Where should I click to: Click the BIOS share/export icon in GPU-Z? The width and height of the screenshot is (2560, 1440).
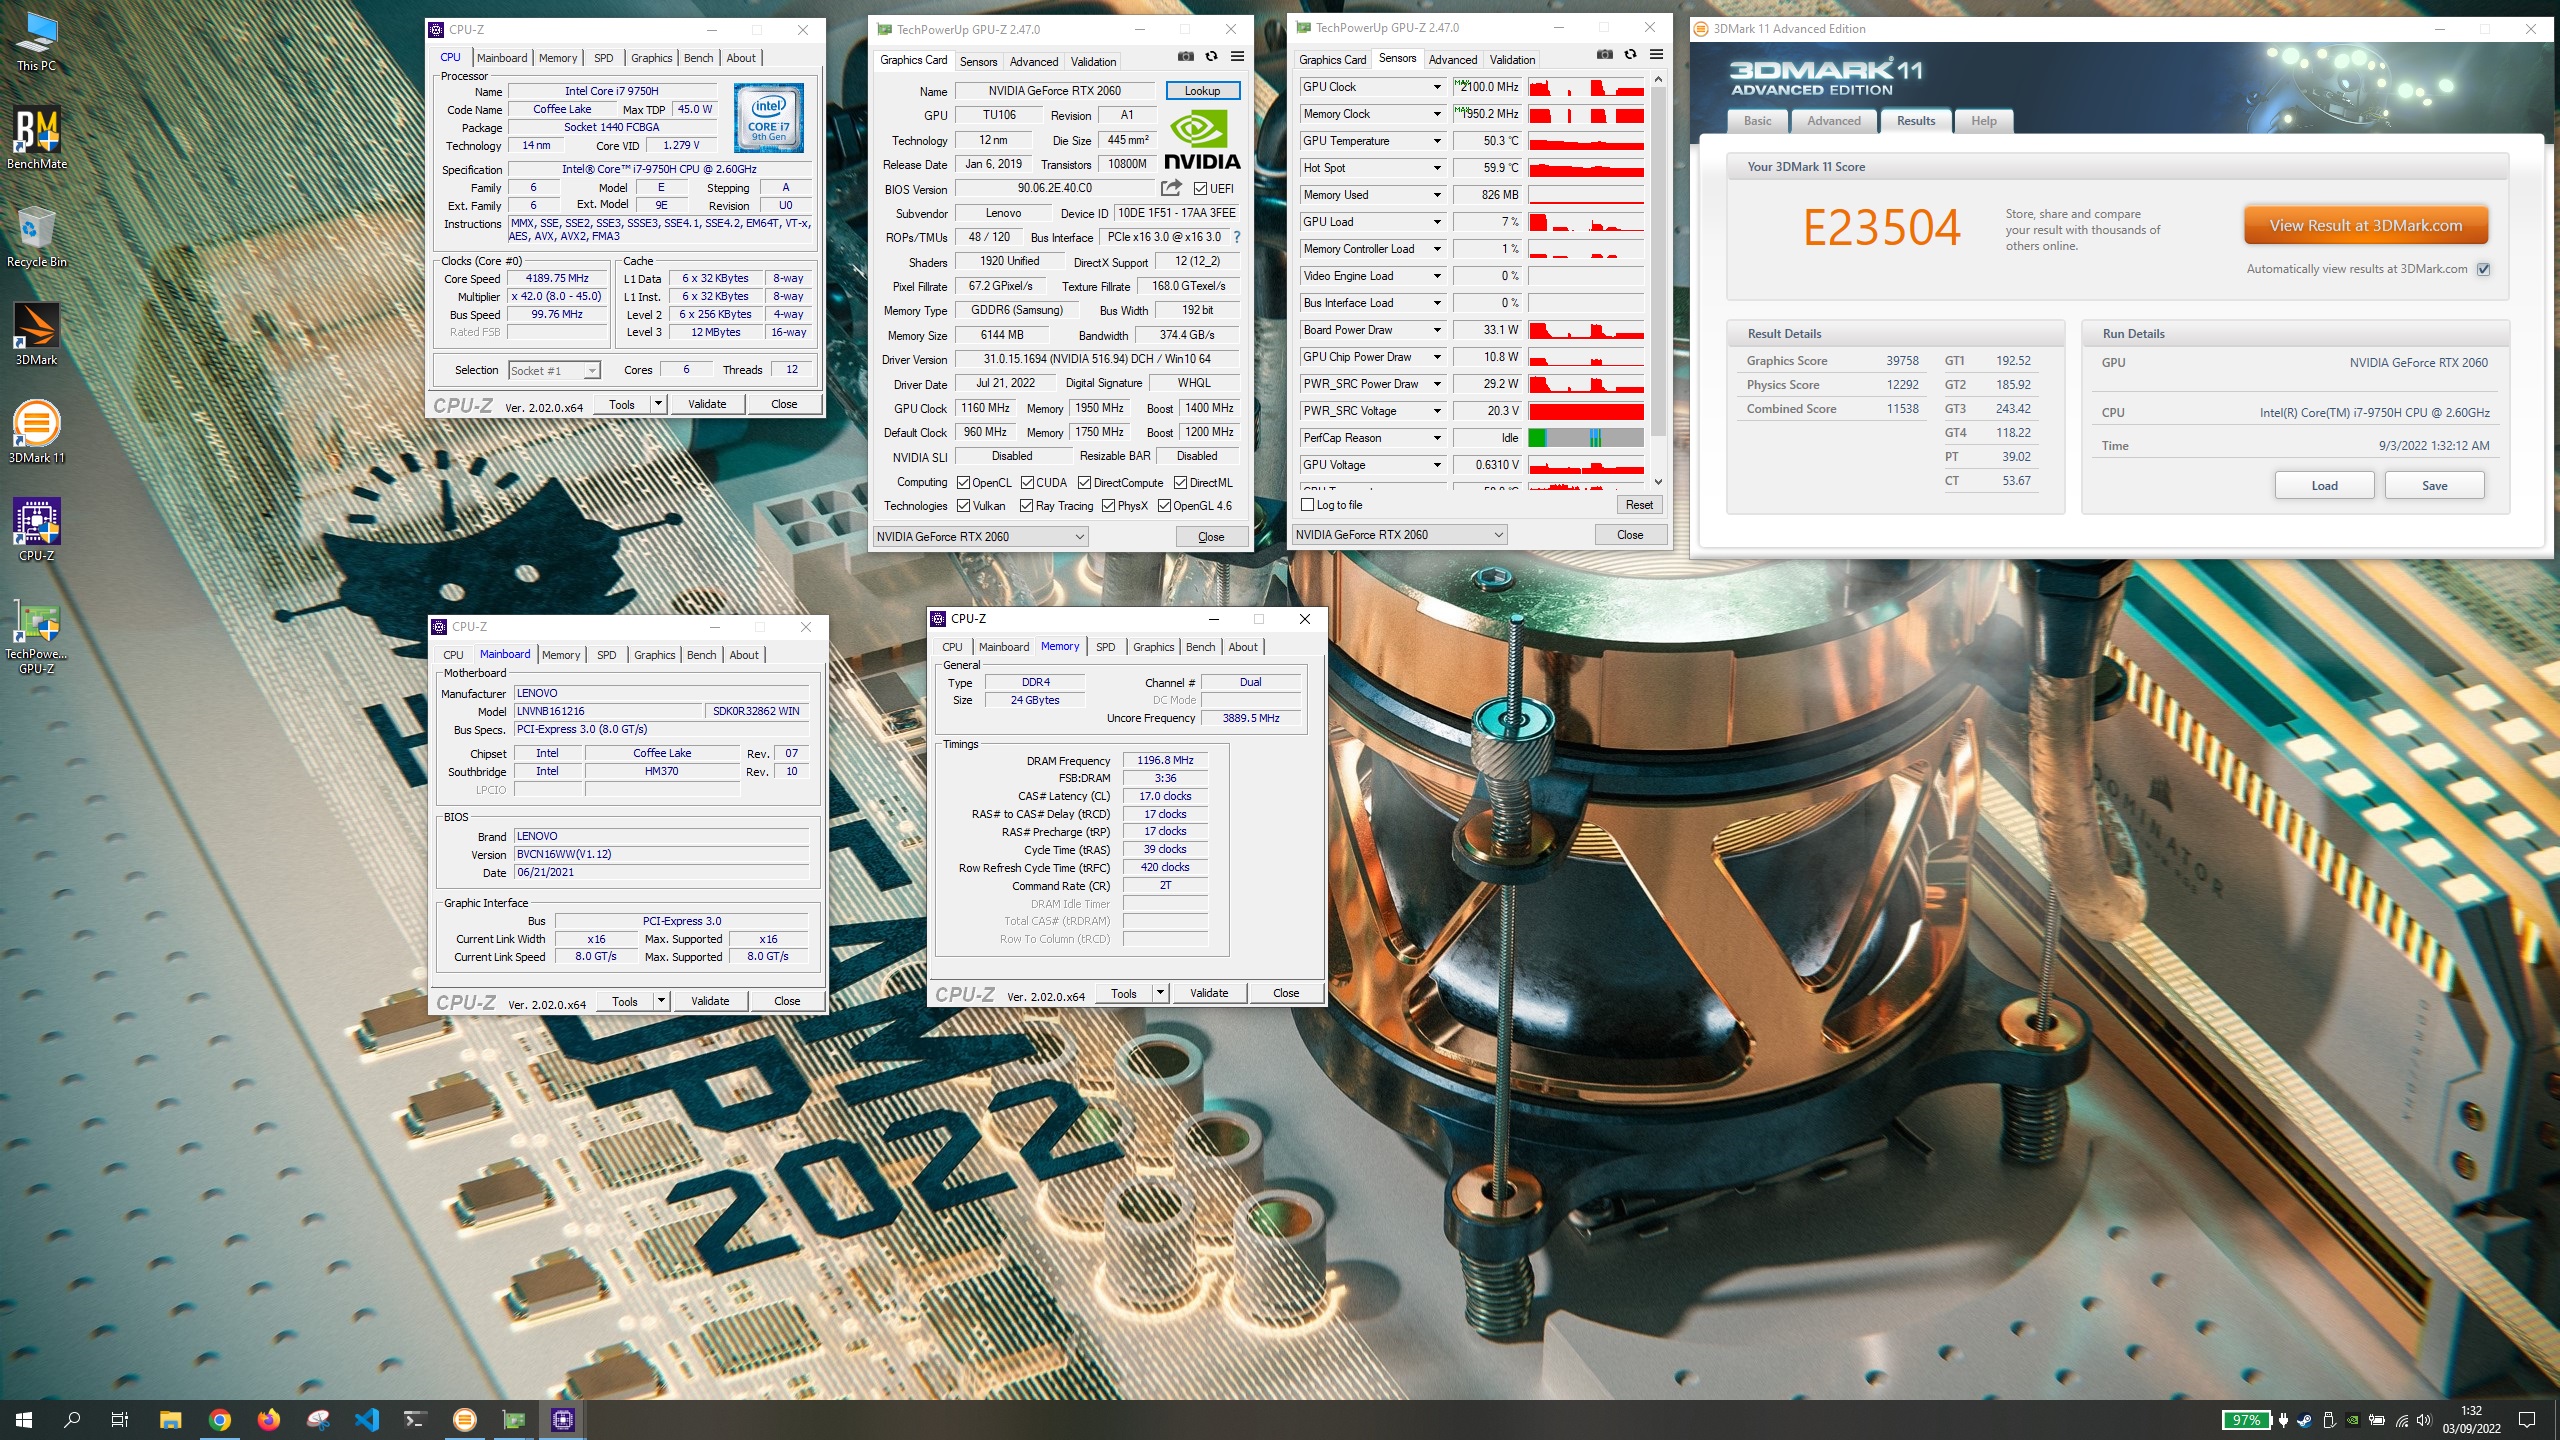click(1171, 188)
